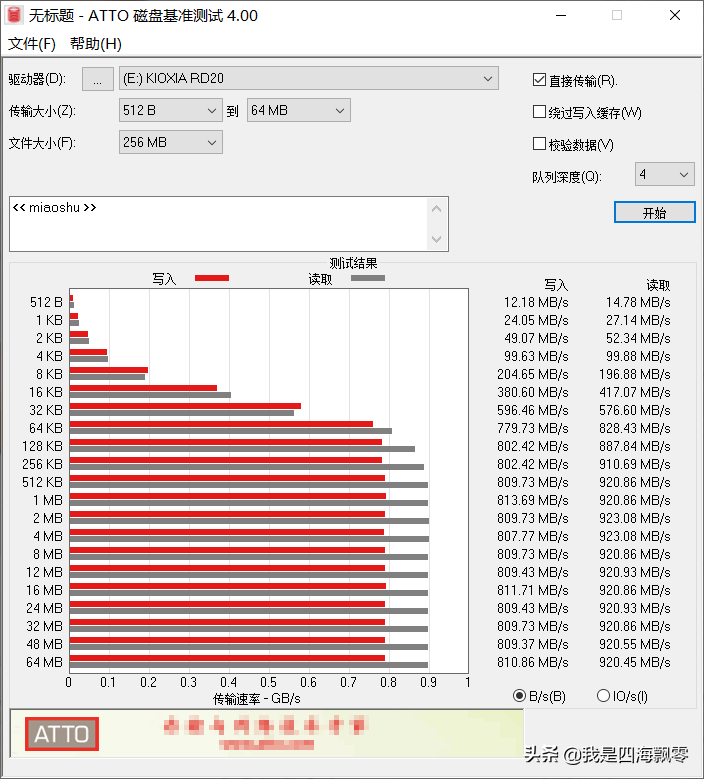The width and height of the screenshot is (704, 779).
Task: Open the 文件(F) menu
Action: tap(32, 44)
